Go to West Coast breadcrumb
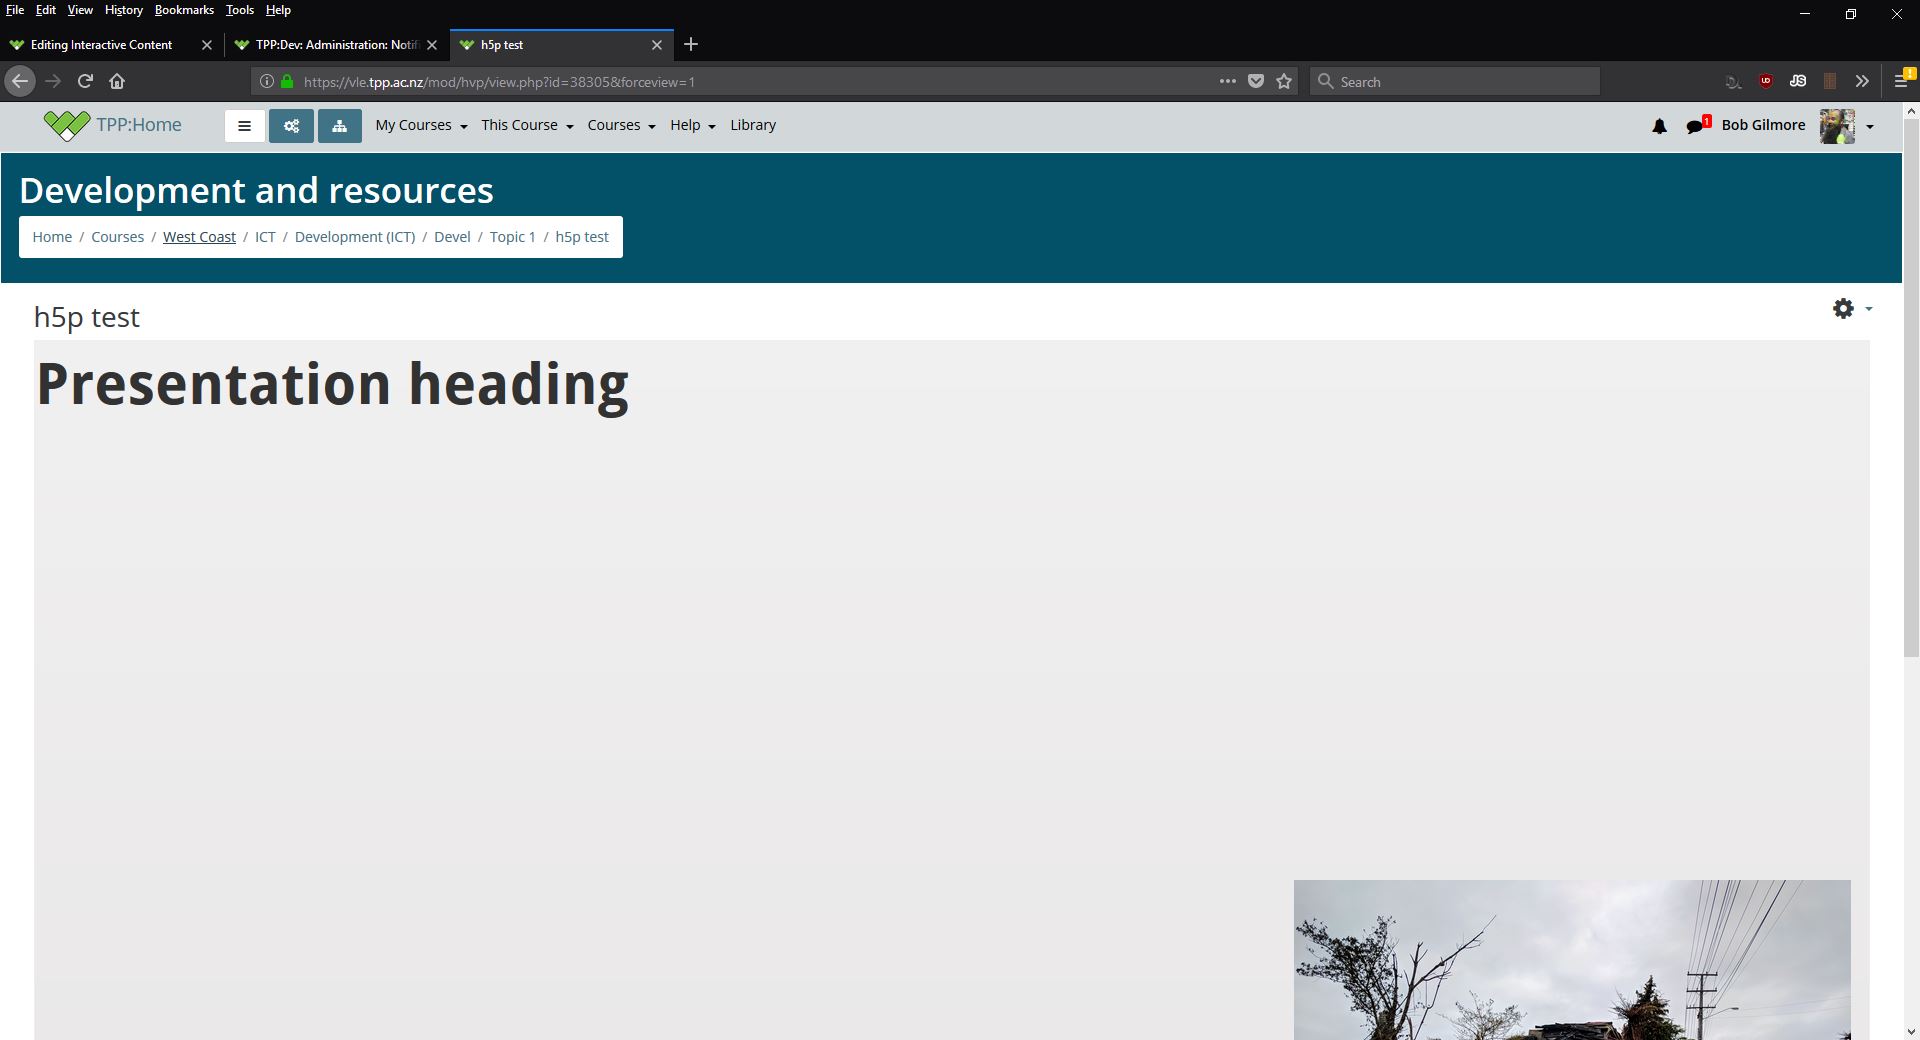 click(x=199, y=237)
